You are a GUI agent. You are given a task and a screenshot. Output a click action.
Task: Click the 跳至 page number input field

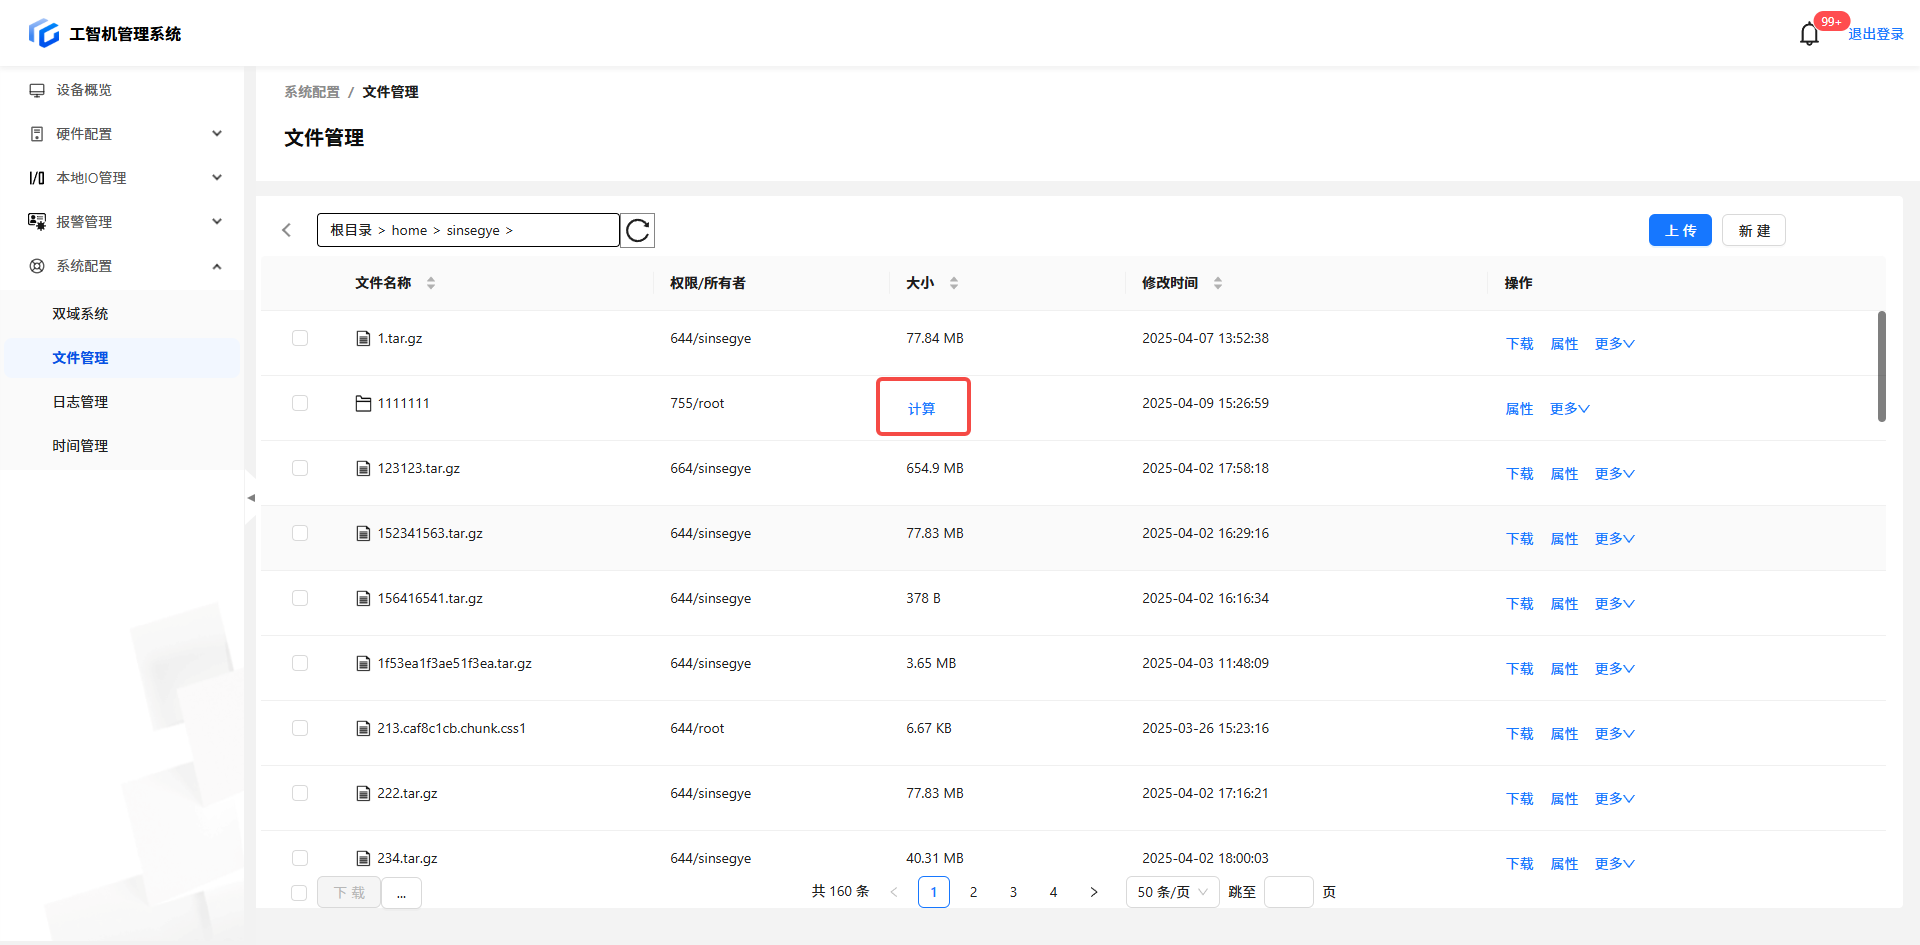pos(1288,892)
